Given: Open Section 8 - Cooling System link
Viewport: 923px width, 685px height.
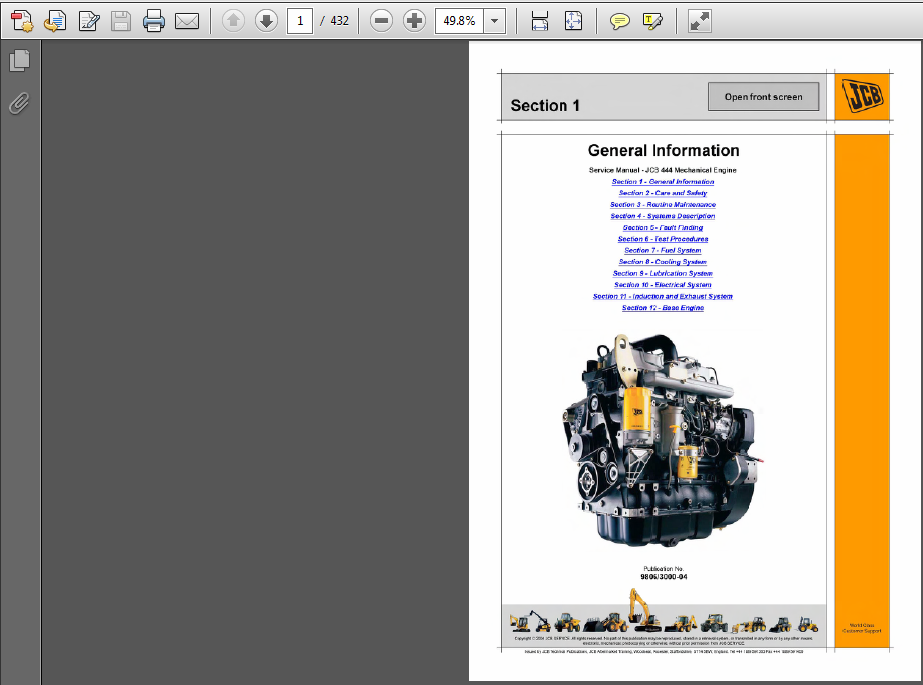Looking at the screenshot, I should 663,262.
